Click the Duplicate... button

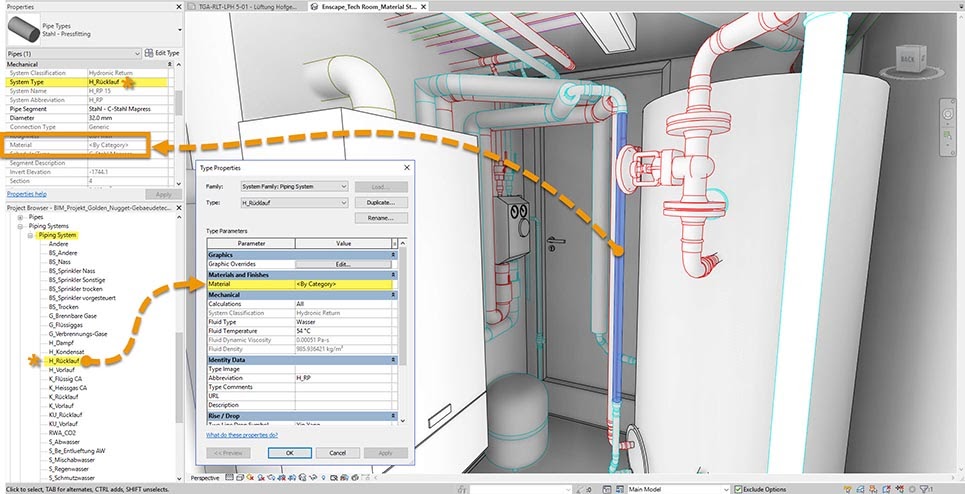coord(381,202)
